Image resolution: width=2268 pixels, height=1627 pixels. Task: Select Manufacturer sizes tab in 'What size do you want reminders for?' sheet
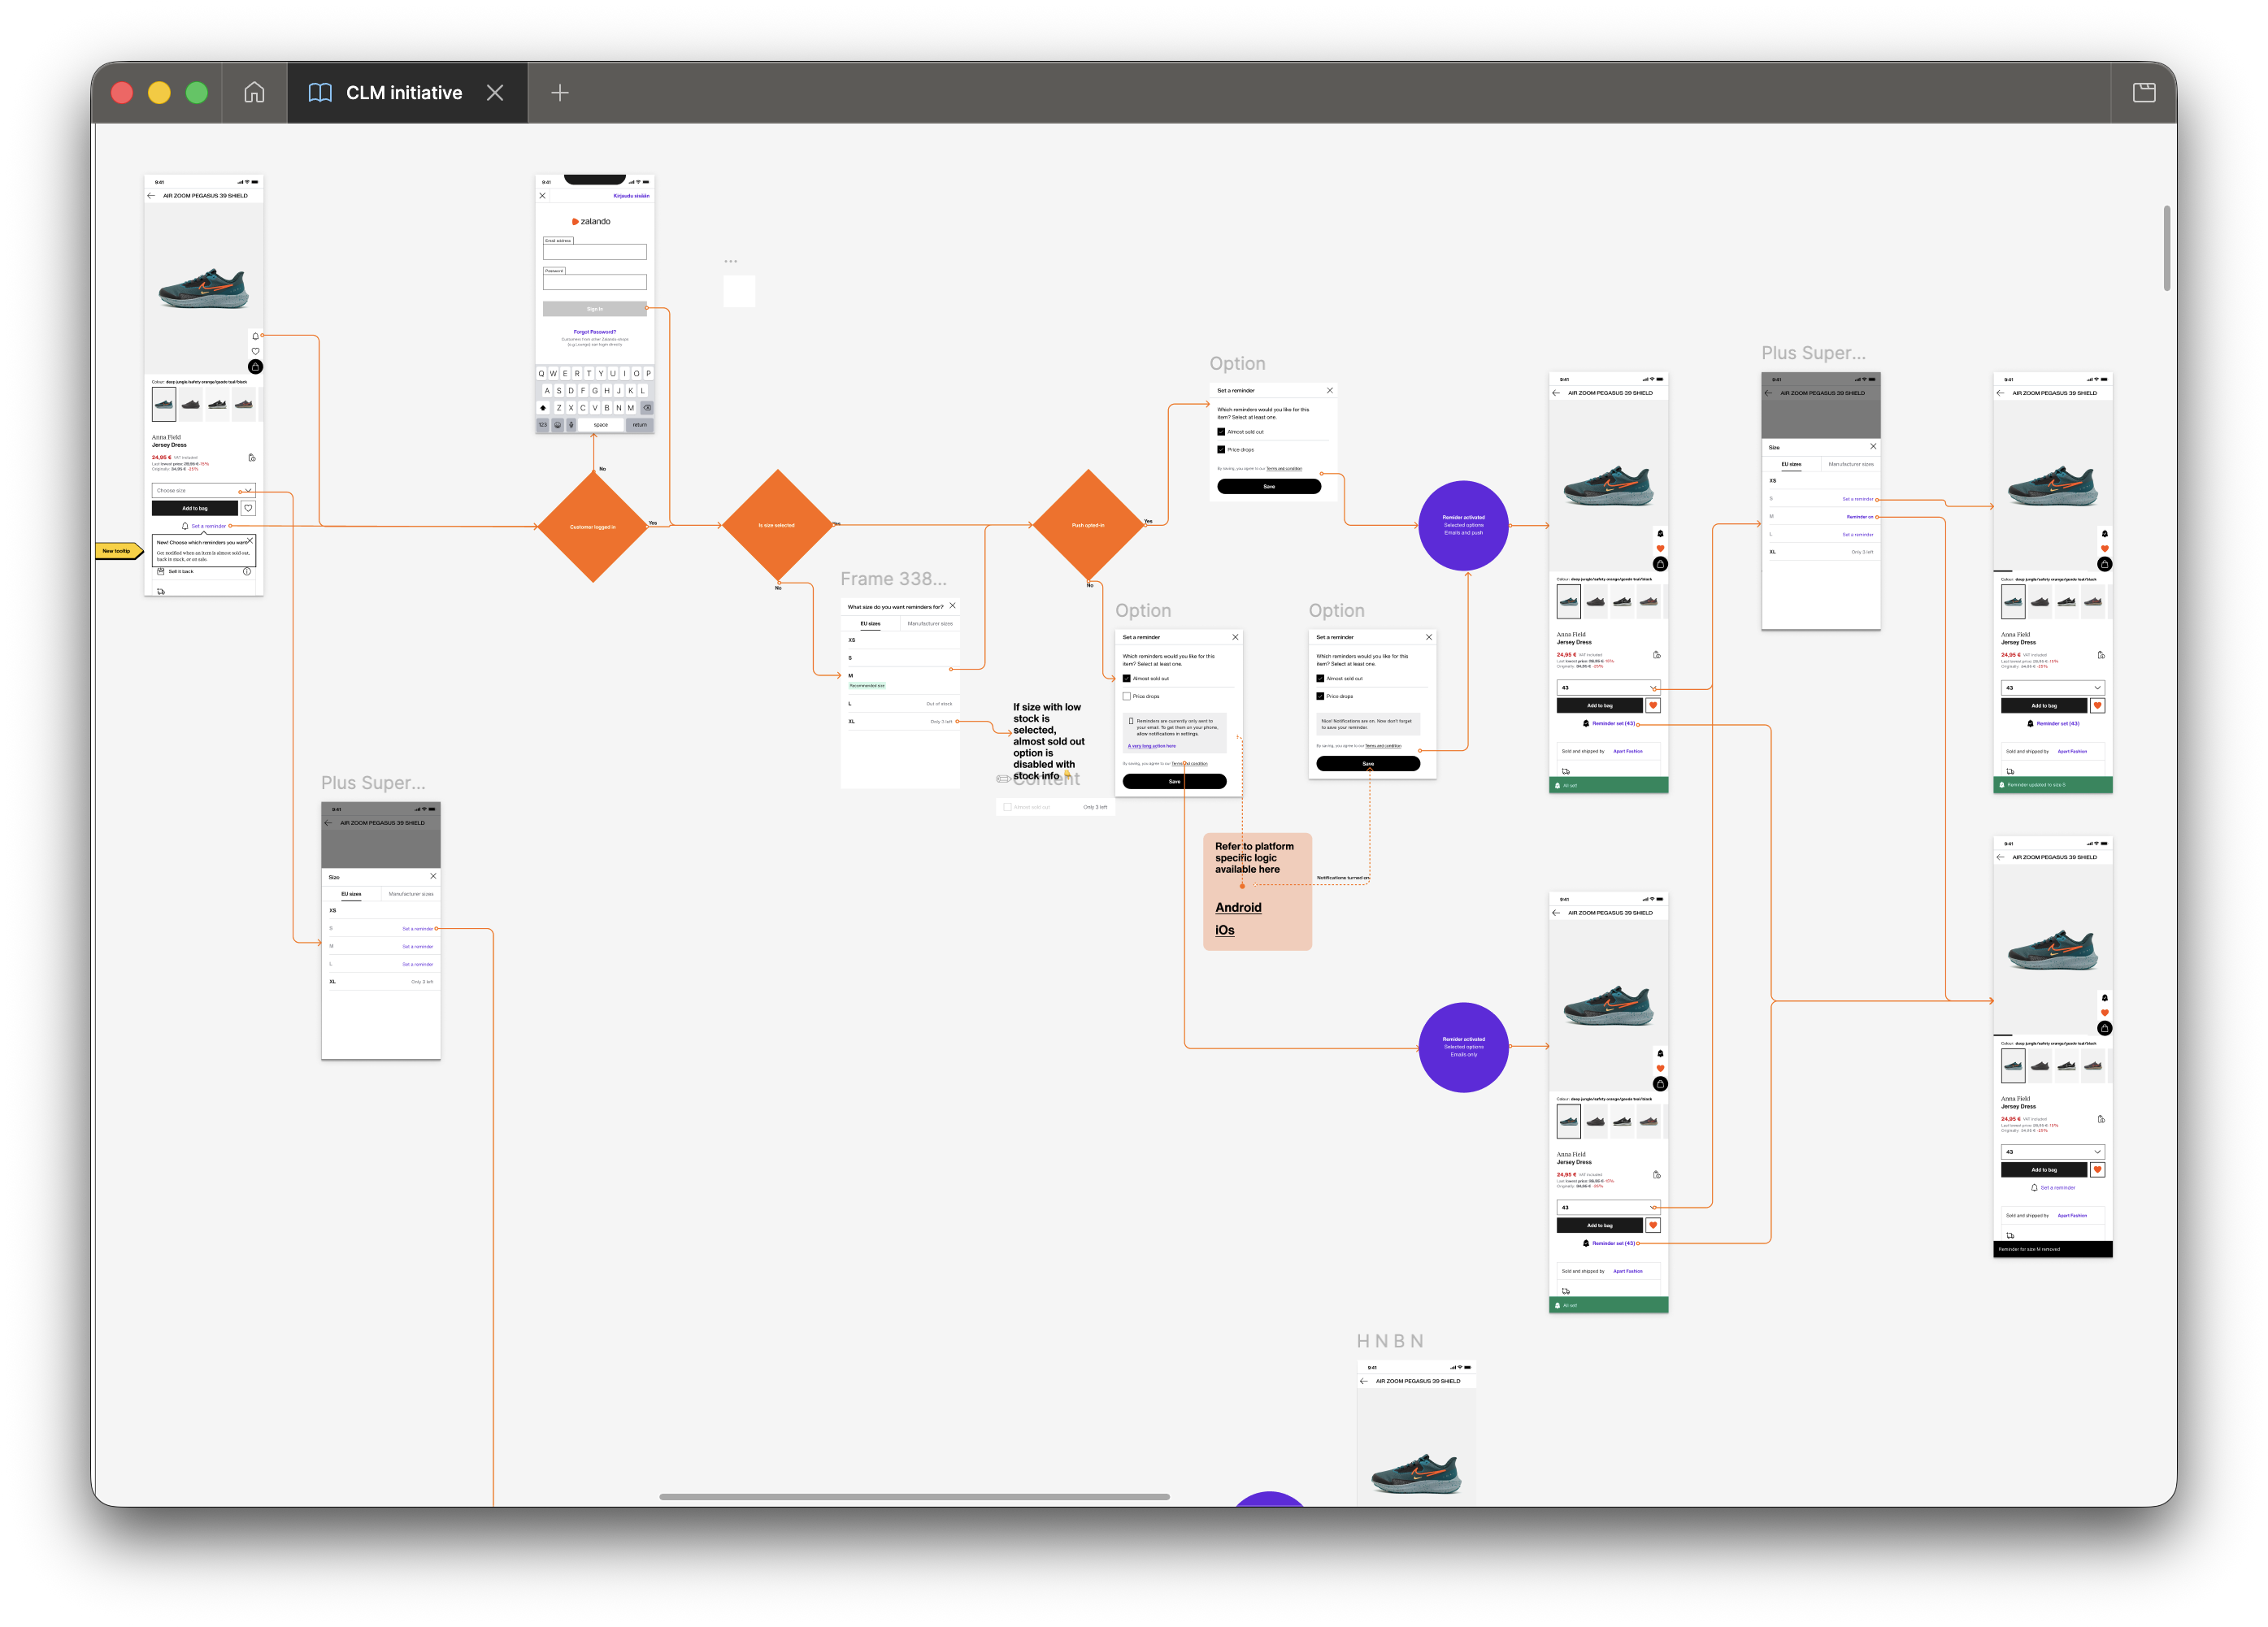point(930,623)
